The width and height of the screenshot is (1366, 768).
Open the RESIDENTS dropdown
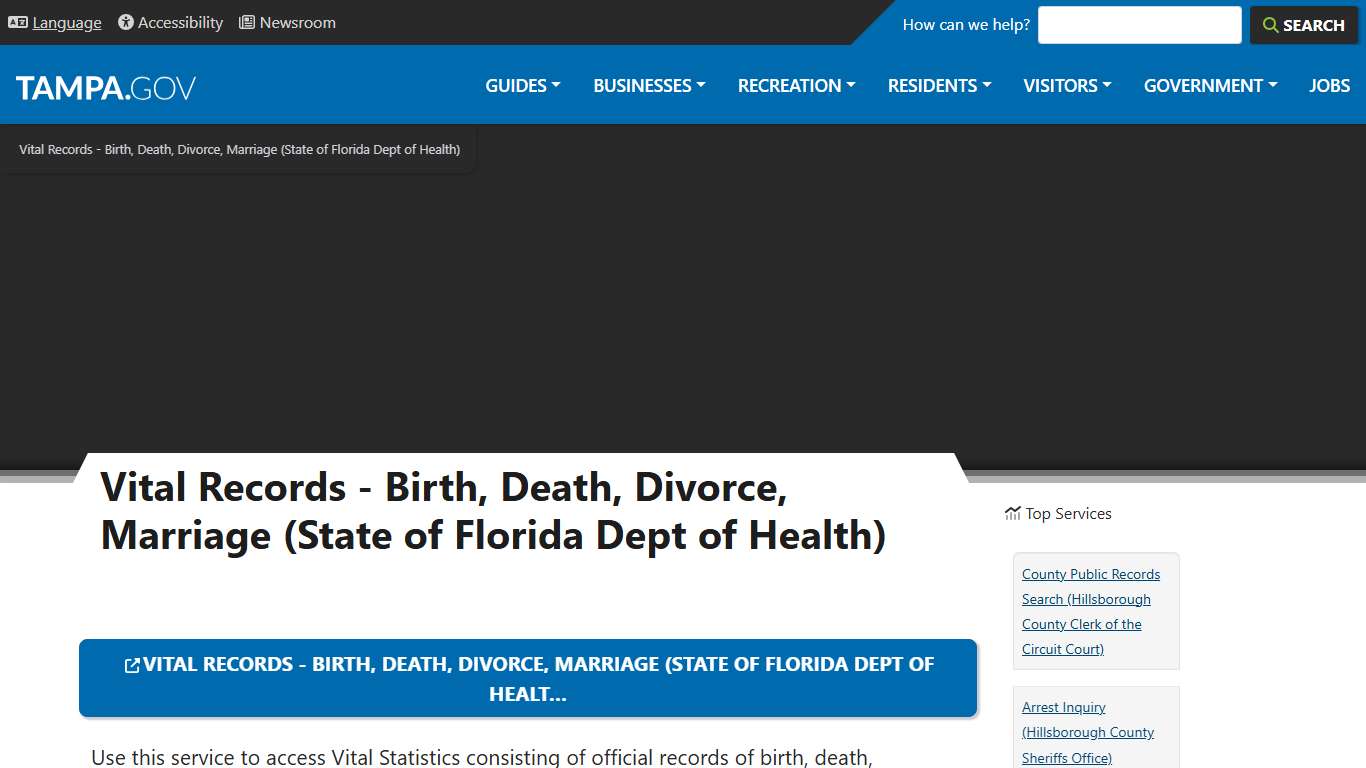coord(938,86)
